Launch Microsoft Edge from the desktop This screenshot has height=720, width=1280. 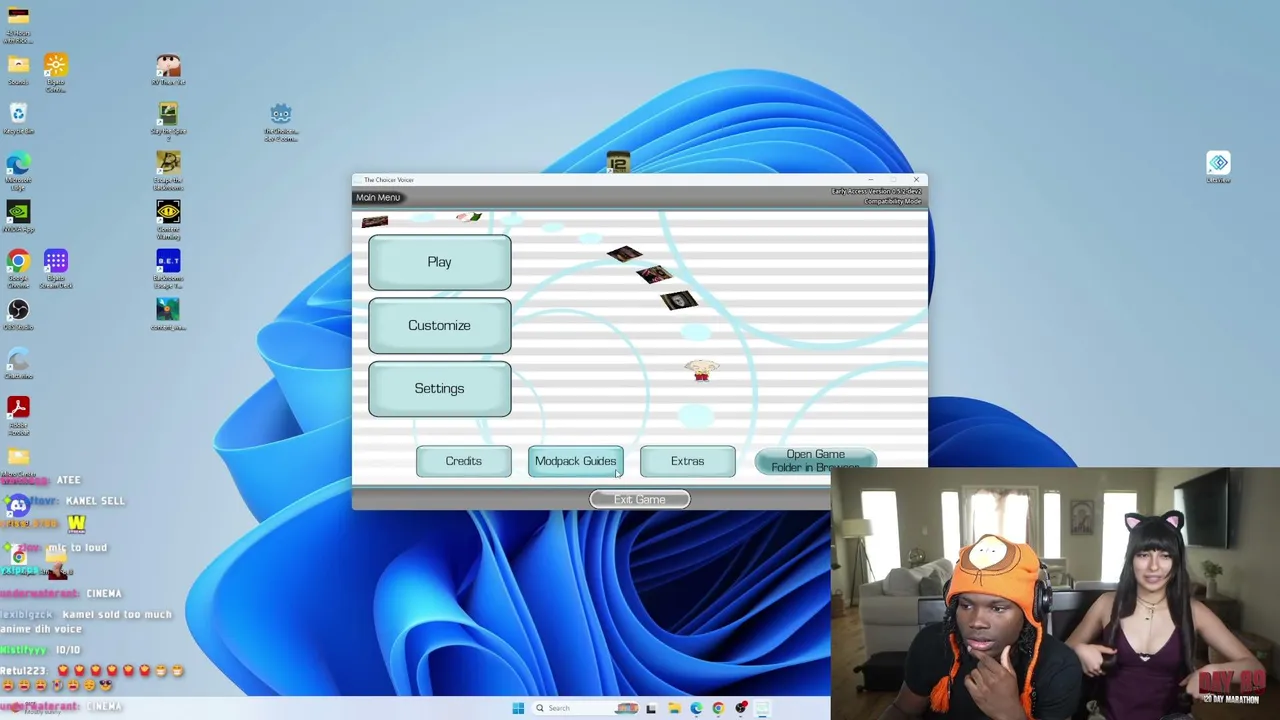coord(18,170)
